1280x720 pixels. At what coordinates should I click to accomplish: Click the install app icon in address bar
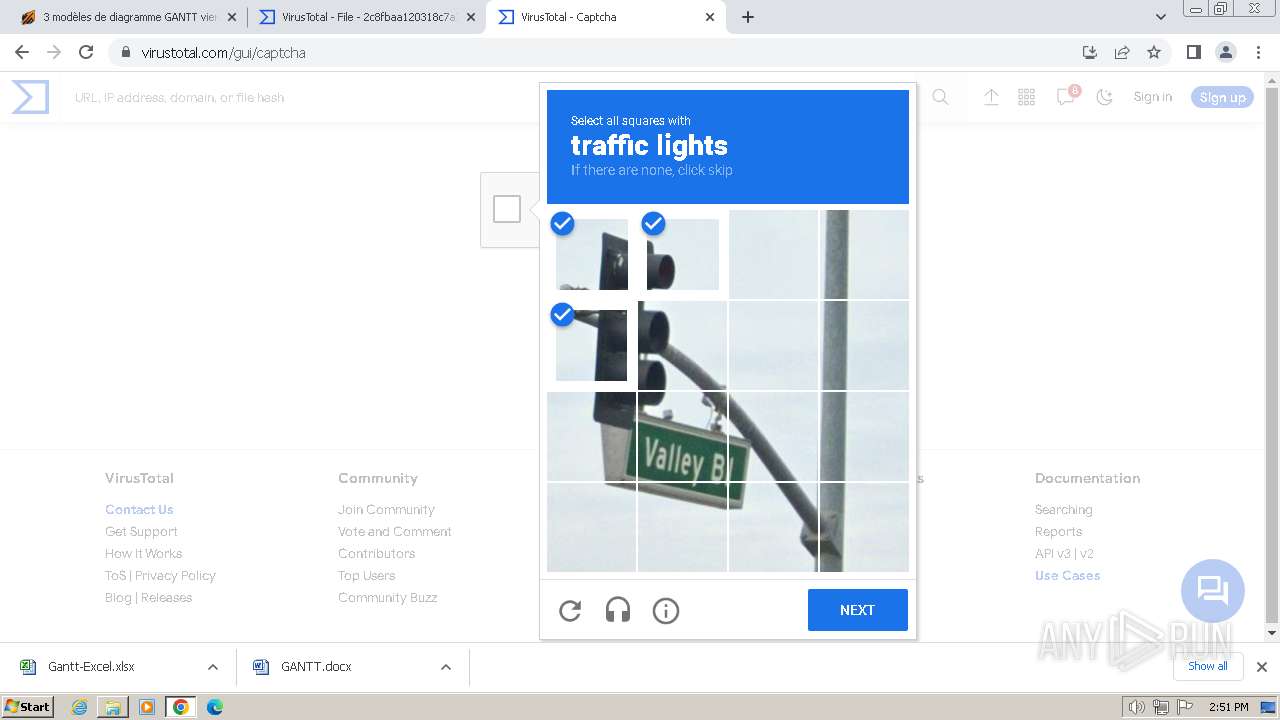click(1090, 52)
